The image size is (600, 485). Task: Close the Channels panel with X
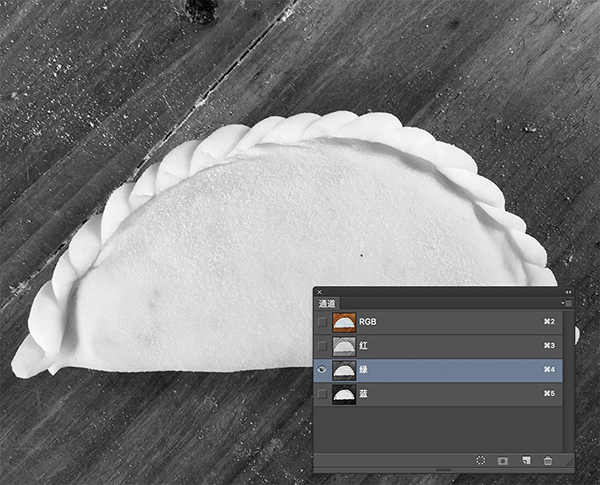tap(319, 292)
